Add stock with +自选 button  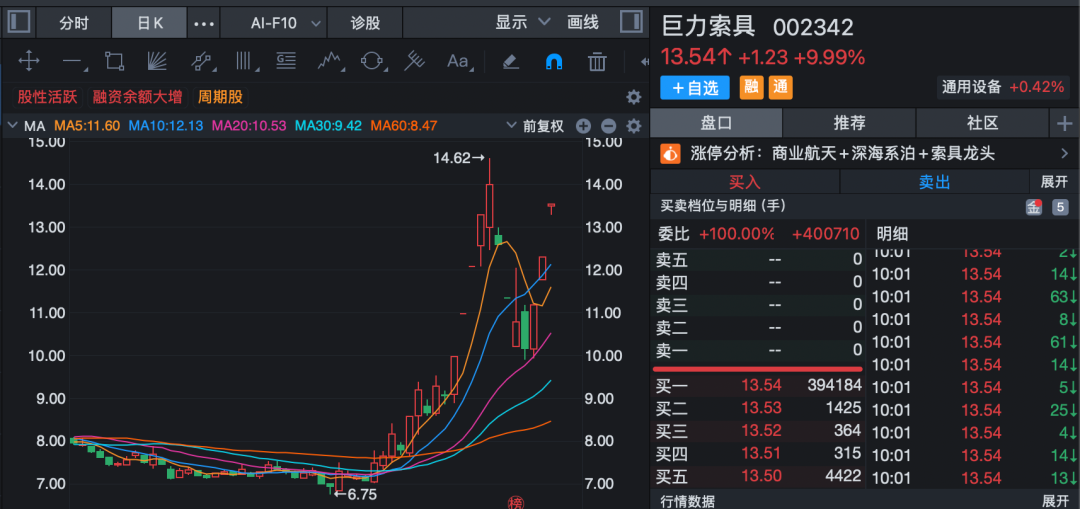[695, 88]
